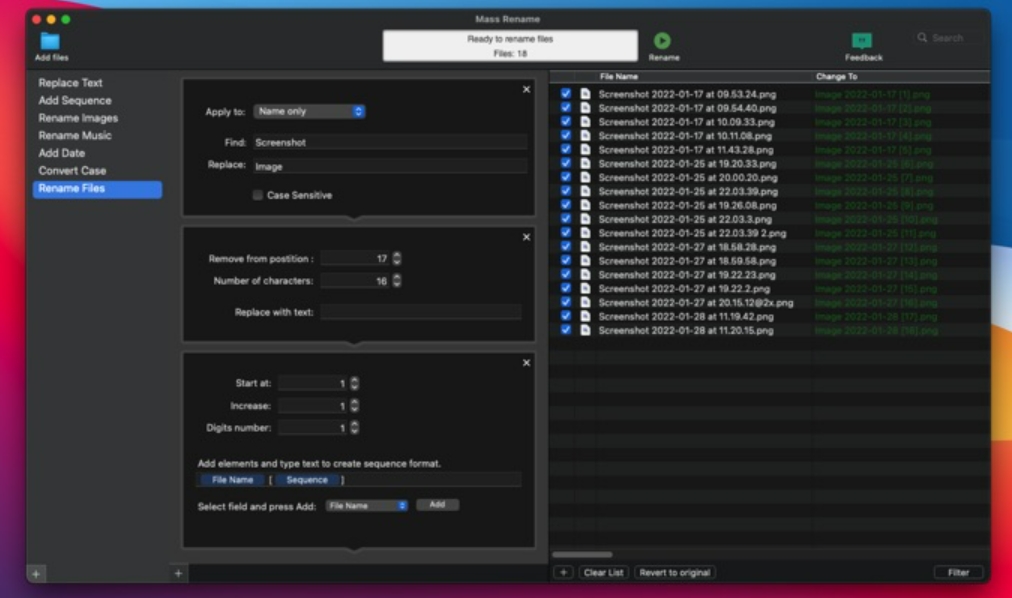The width and height of the screenshot is (1012, 598).
Task: Click the Clear List button
Action: click(603, 572)
